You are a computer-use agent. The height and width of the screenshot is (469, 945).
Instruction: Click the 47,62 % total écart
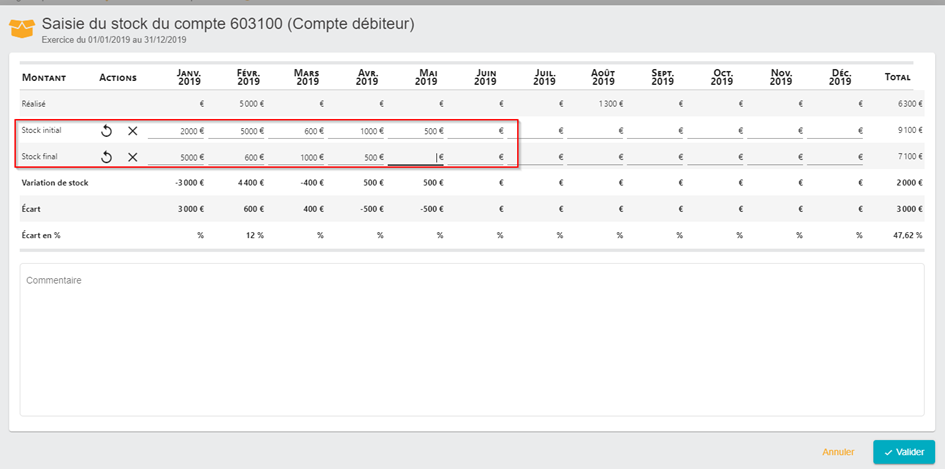click(908, 235)
